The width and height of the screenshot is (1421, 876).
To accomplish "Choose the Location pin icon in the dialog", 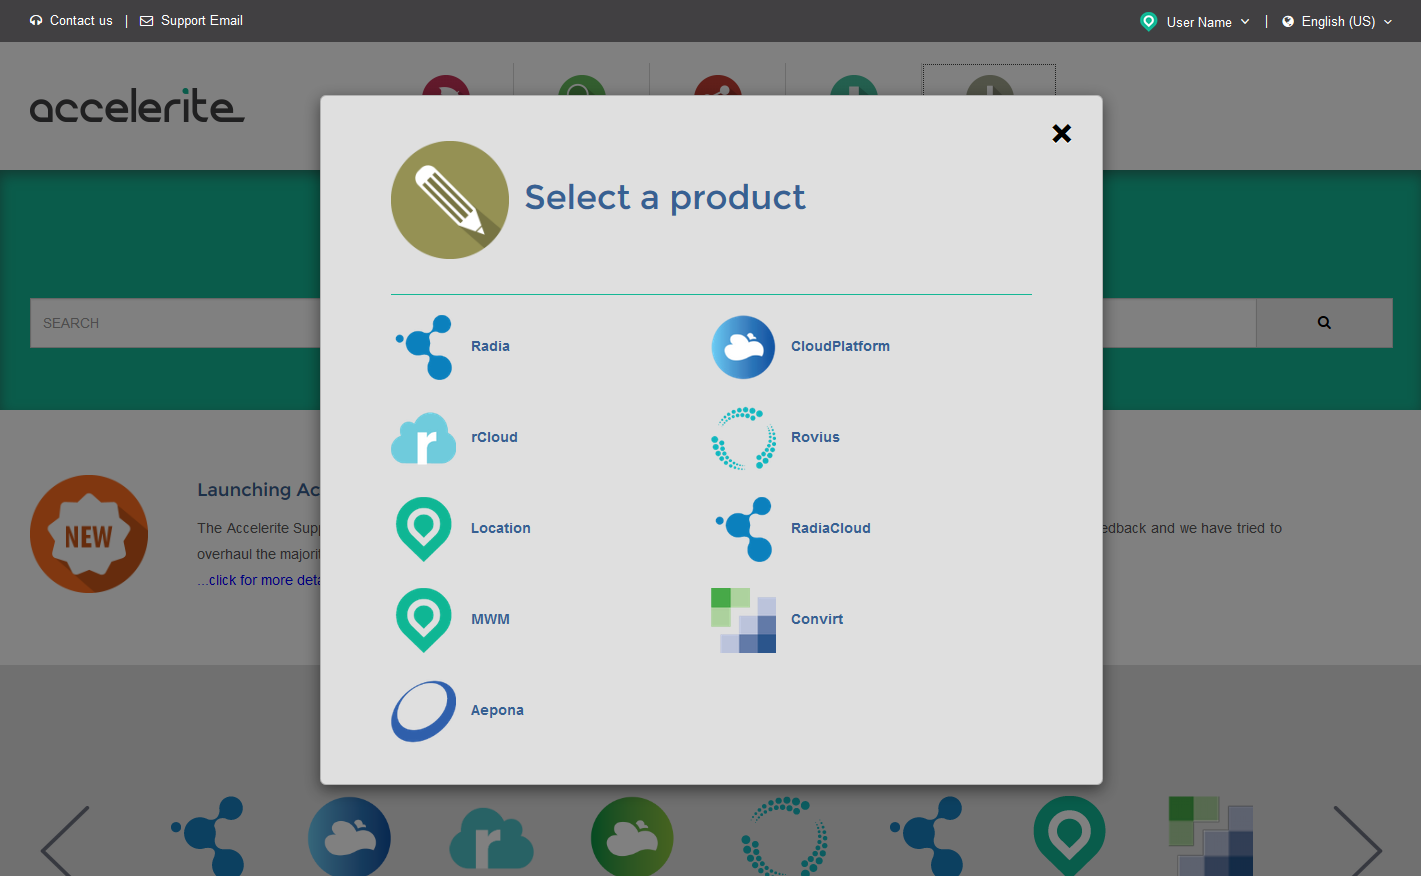I will coord(424,529).
